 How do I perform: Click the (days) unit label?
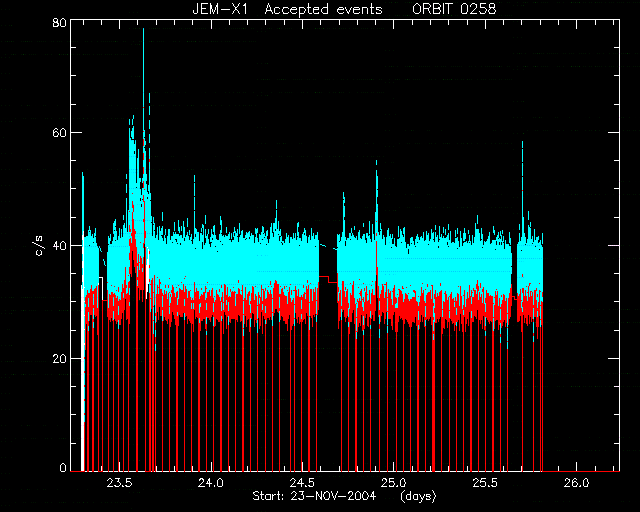(418, 497)
